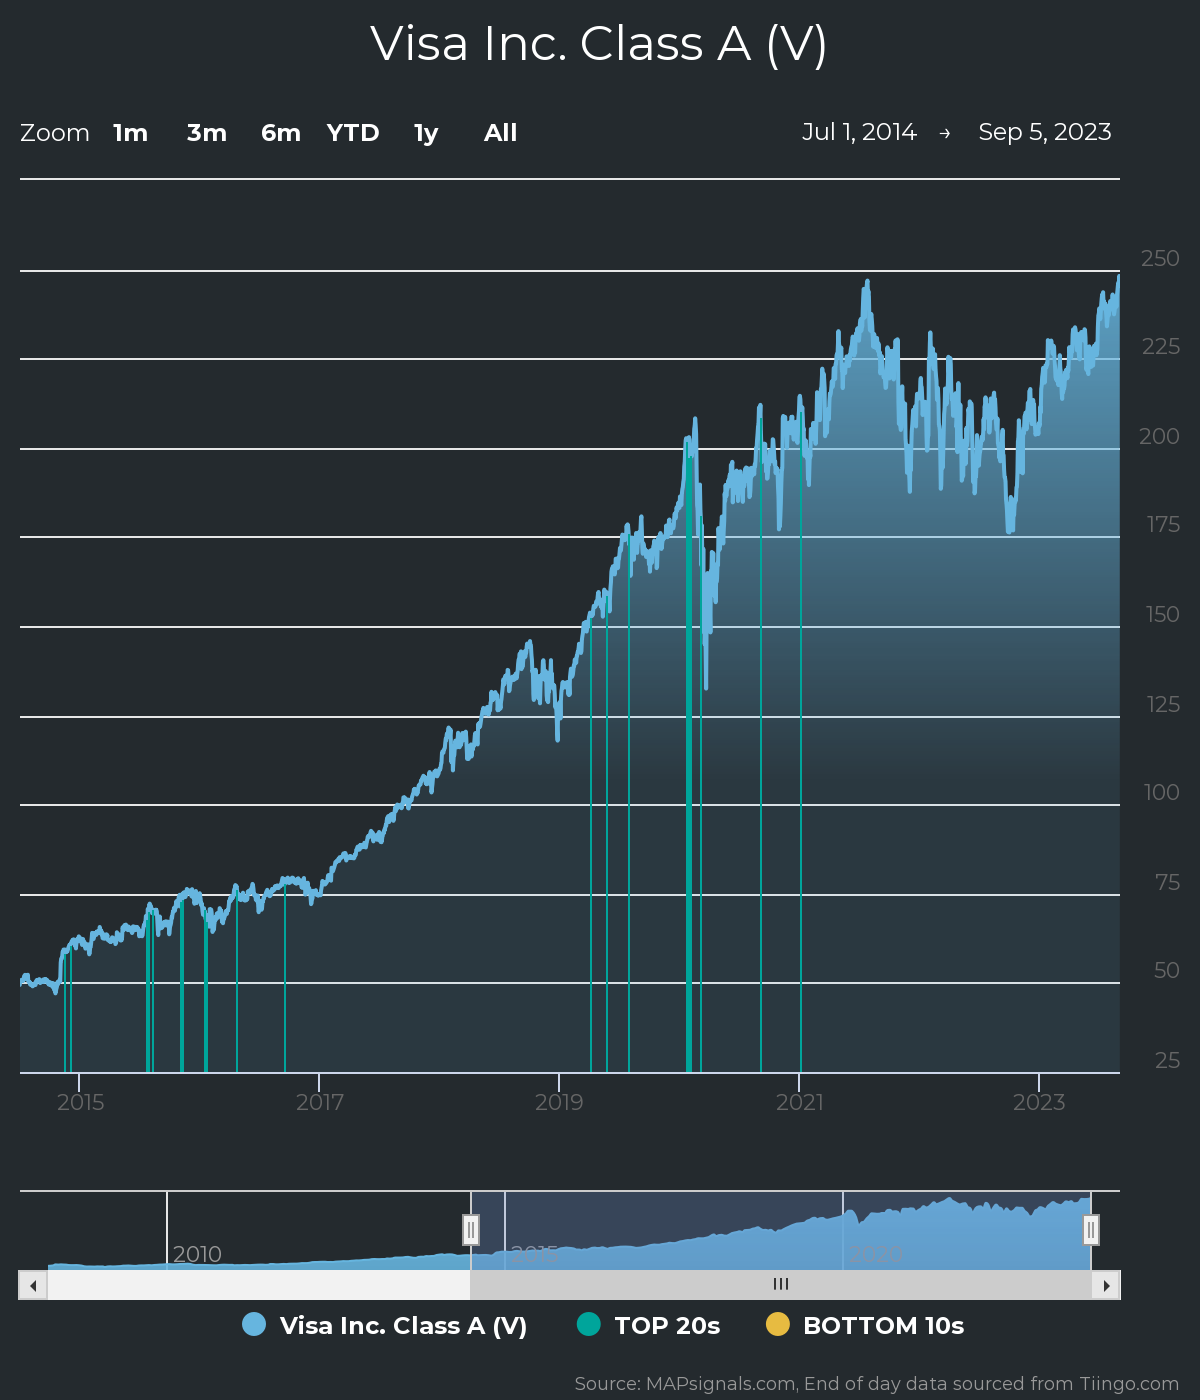Click the 2021 x-axis label

(800, 1102)
